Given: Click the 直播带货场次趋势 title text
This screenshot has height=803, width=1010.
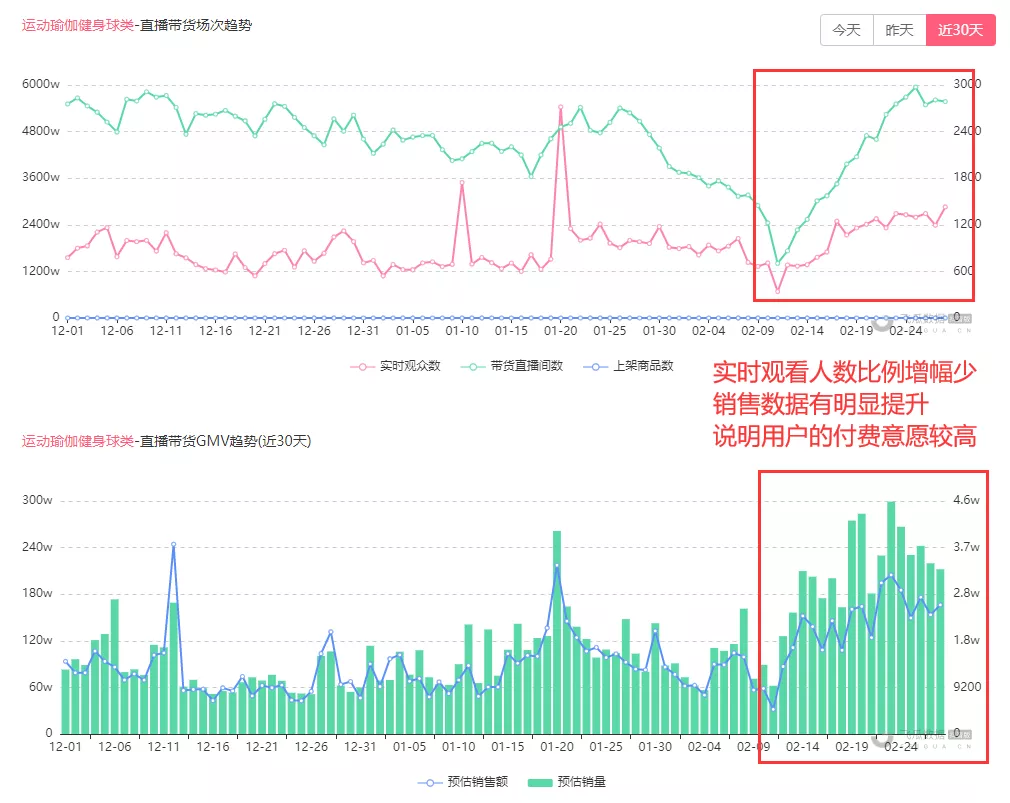Looking at the screenshot, I should [196, 26].
